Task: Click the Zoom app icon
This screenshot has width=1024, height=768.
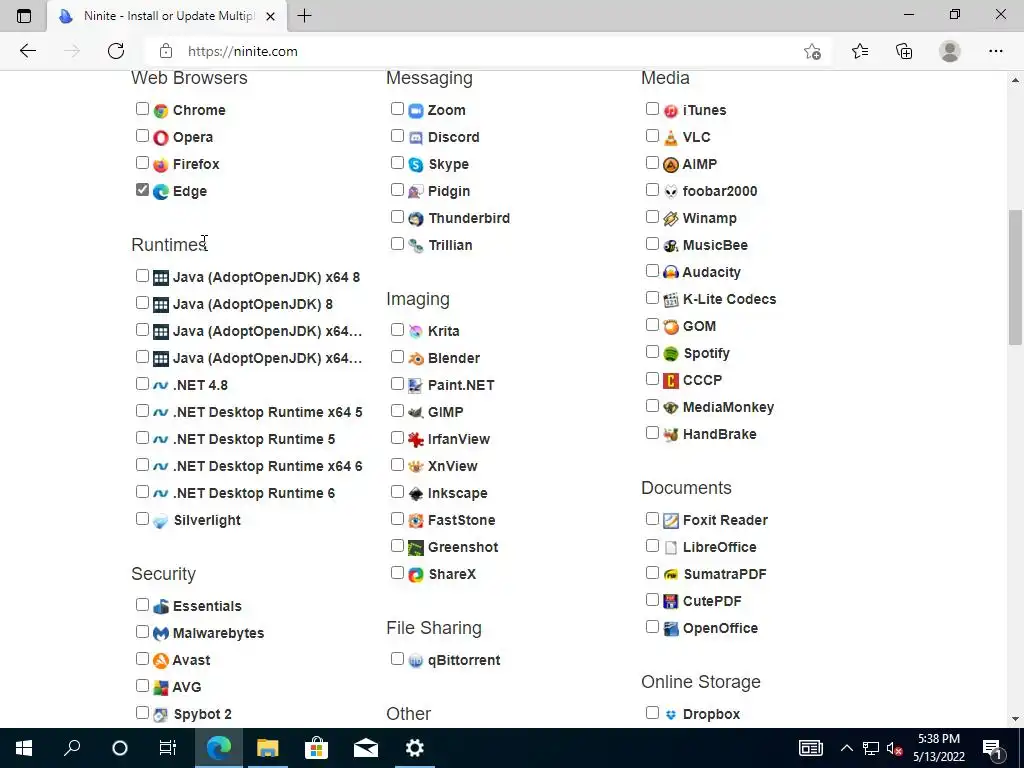Action: [x=416, y=110]
